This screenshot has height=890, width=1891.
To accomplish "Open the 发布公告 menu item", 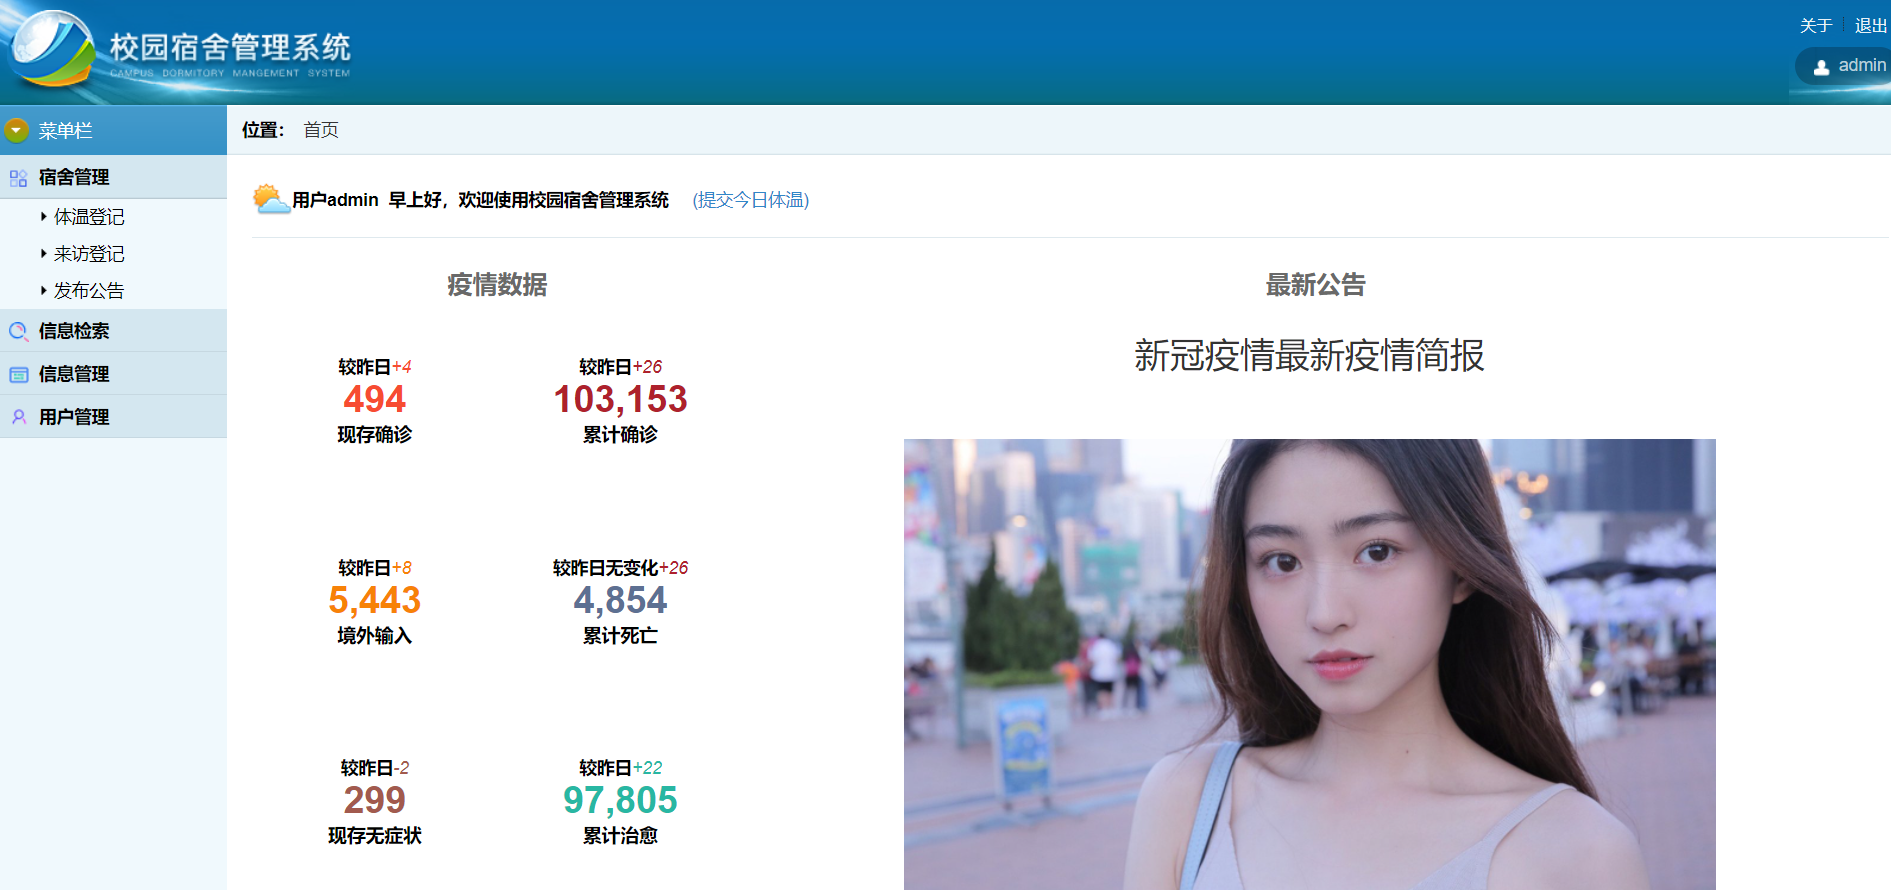I will click(89, 291).
